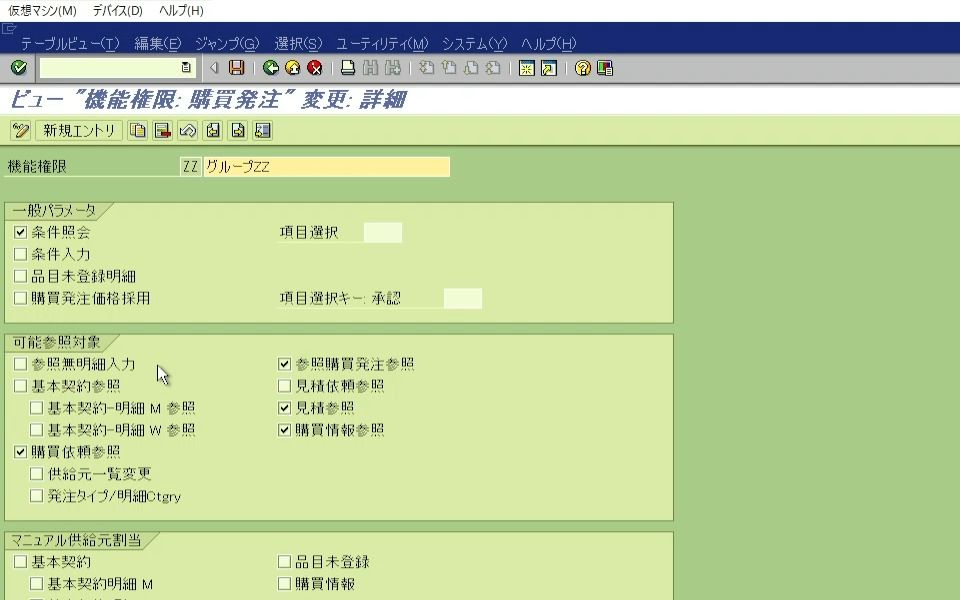Open the command field history dropdown
The width and height of the screenshot is (960, 600).
[186, 67]
